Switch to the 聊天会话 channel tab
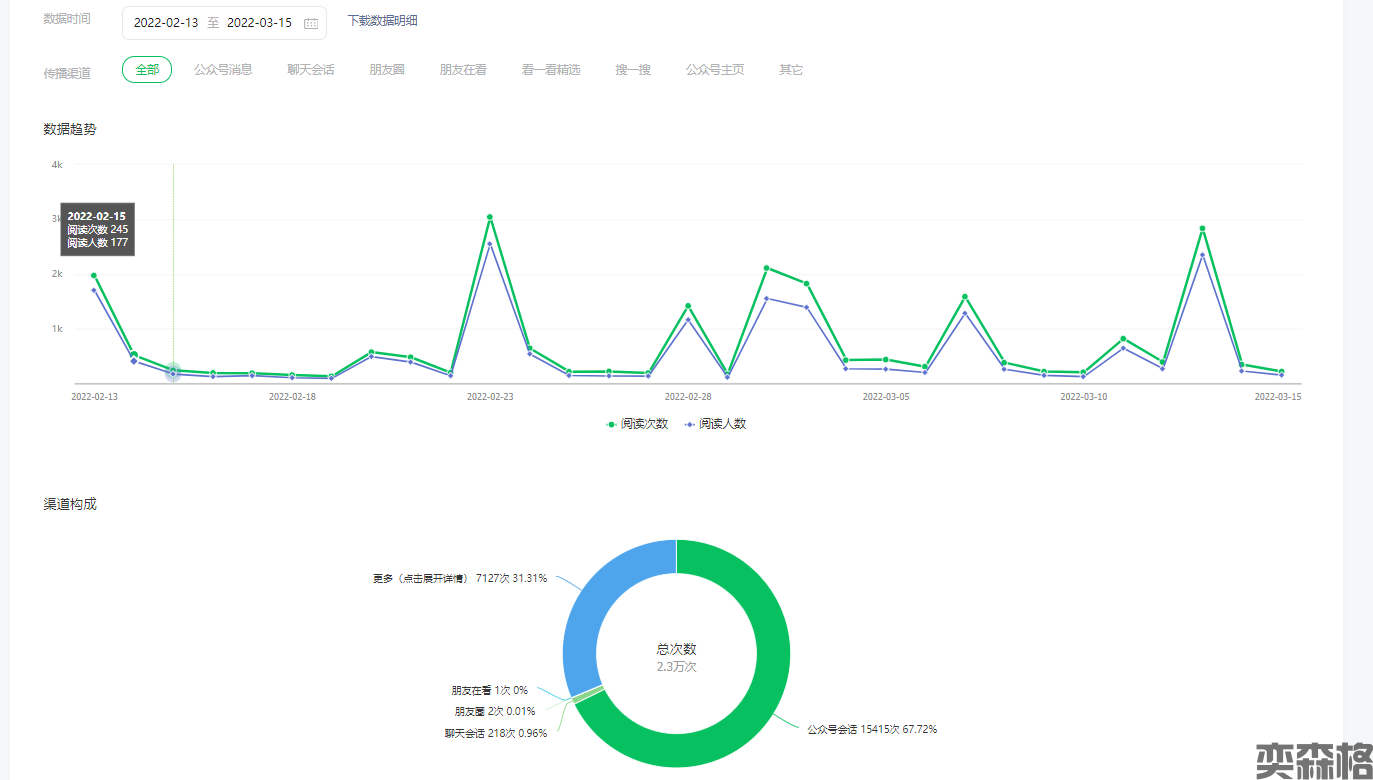The height and width of the screenshot is (780, 1373). click(x=311, y=70)
